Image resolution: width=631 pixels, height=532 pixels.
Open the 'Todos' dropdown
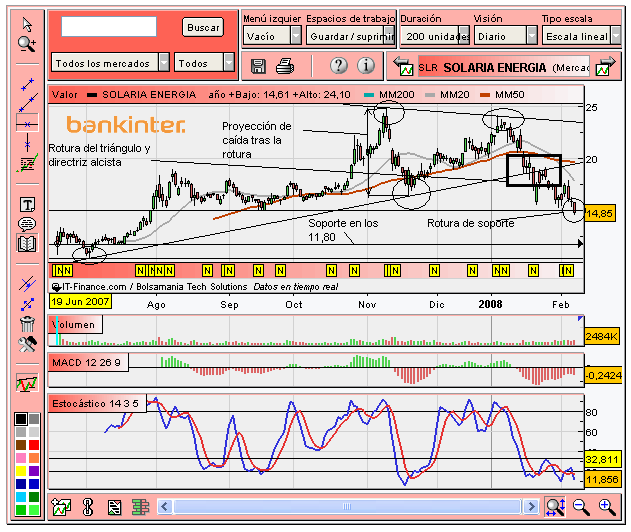tap(204, 63)
